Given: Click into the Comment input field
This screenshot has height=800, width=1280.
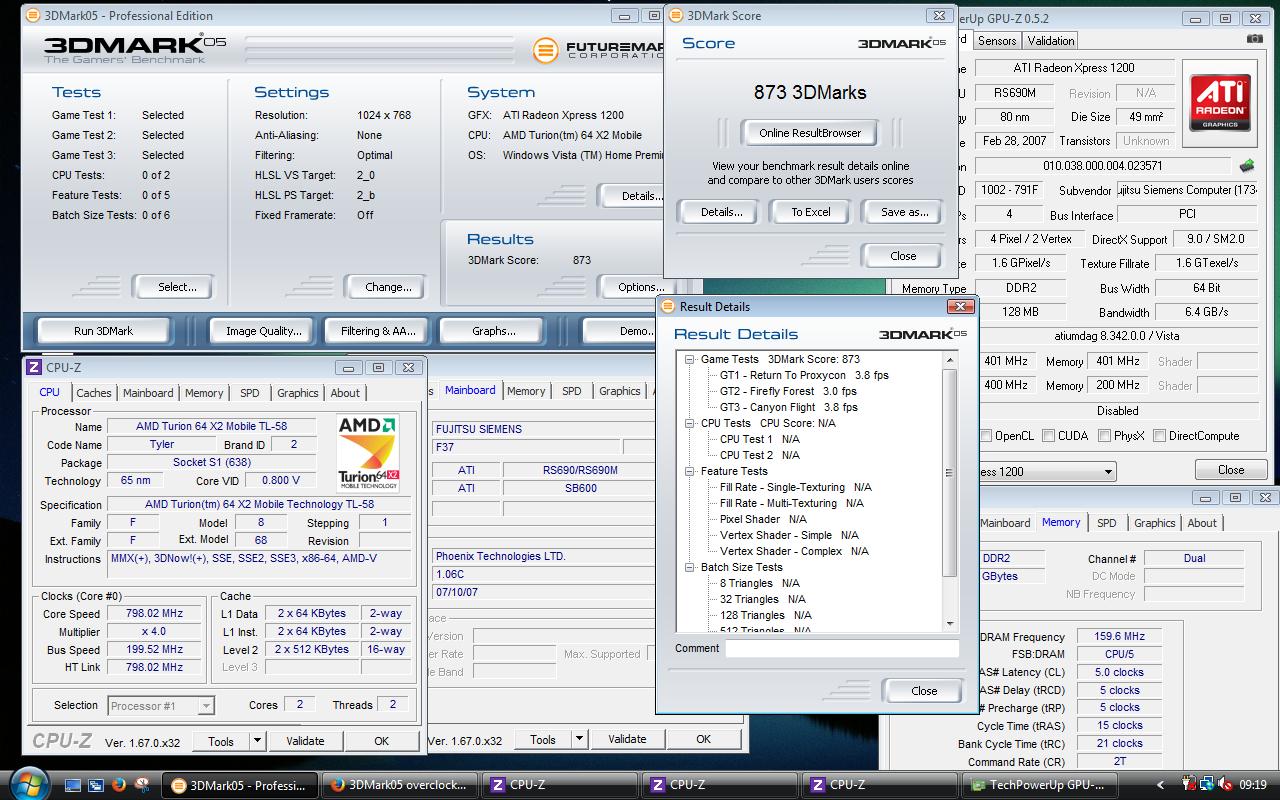Looking at the screenshot, I should (x=842, y=648).
